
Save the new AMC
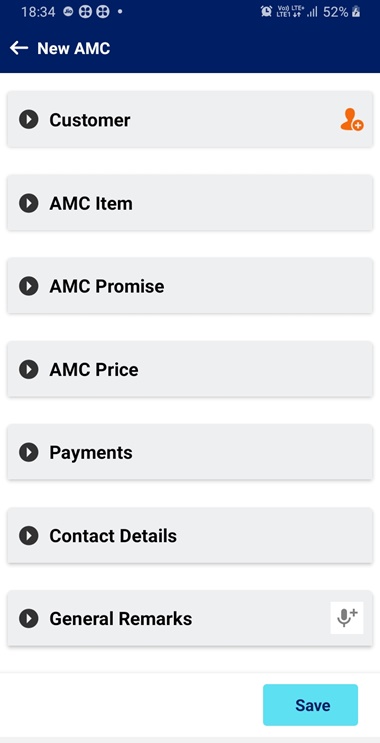click(310, 705)
